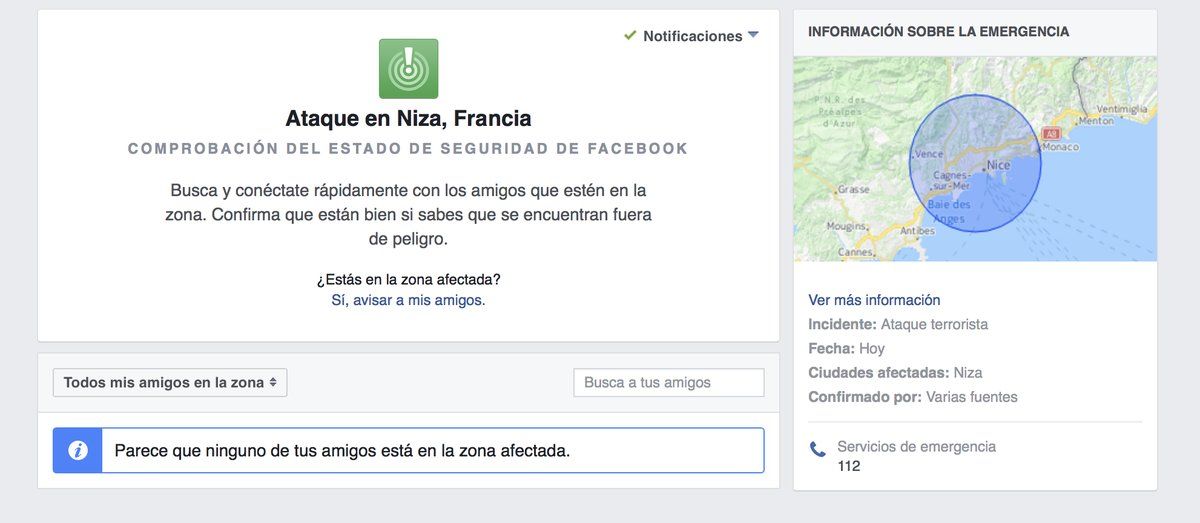Click the 112 emergency number

pyautogui.click(x=849, y=466)
